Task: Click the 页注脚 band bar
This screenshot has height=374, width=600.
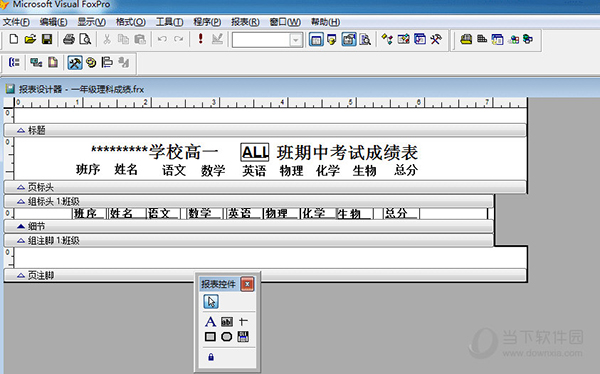Action: (265, 275)
